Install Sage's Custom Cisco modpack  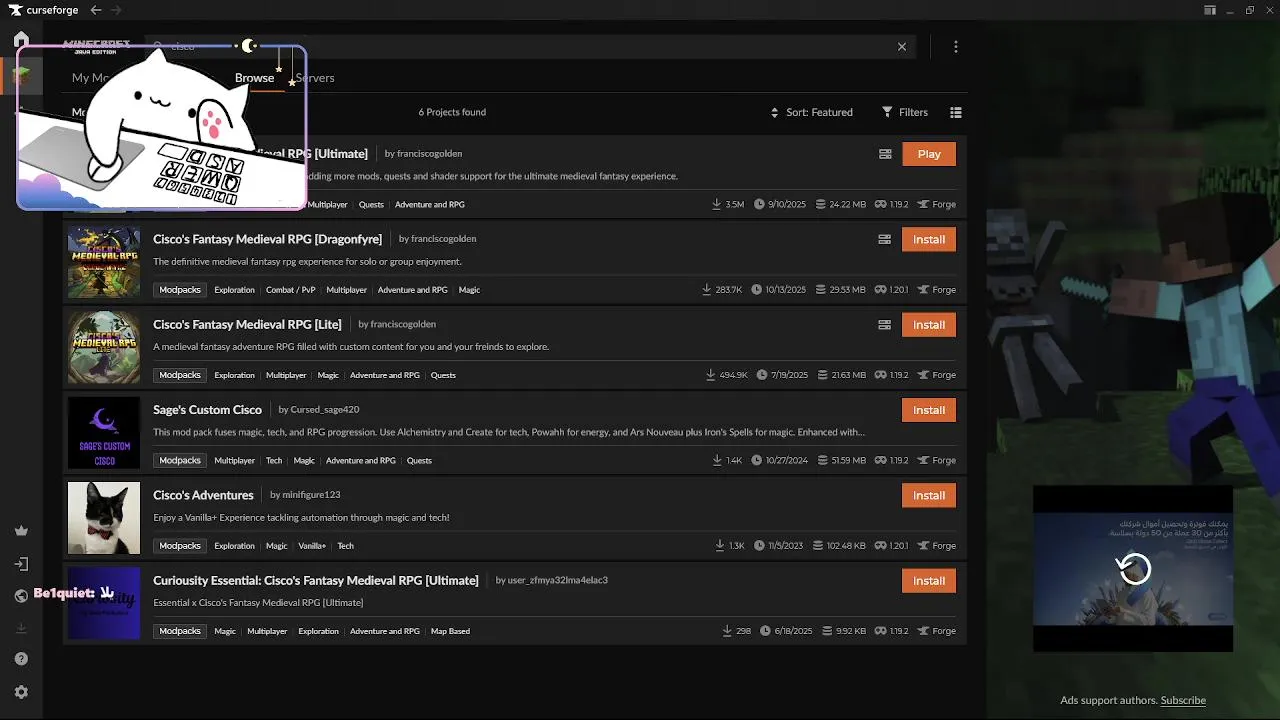point(929,410)
